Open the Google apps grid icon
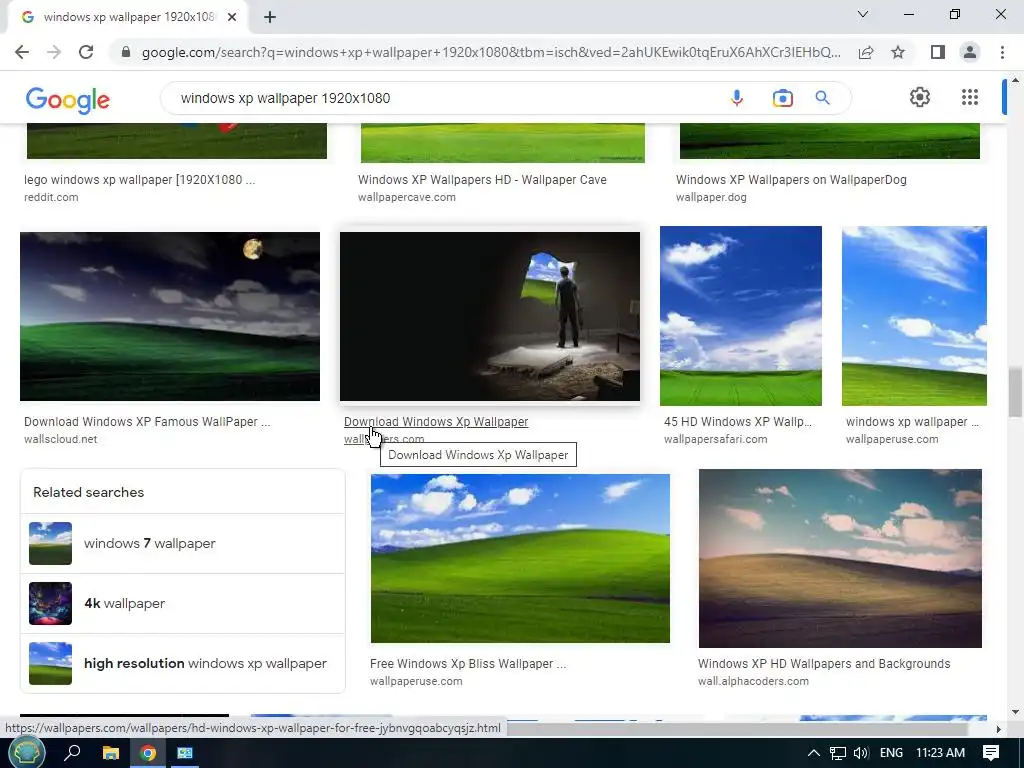 (x=970, y=97)
